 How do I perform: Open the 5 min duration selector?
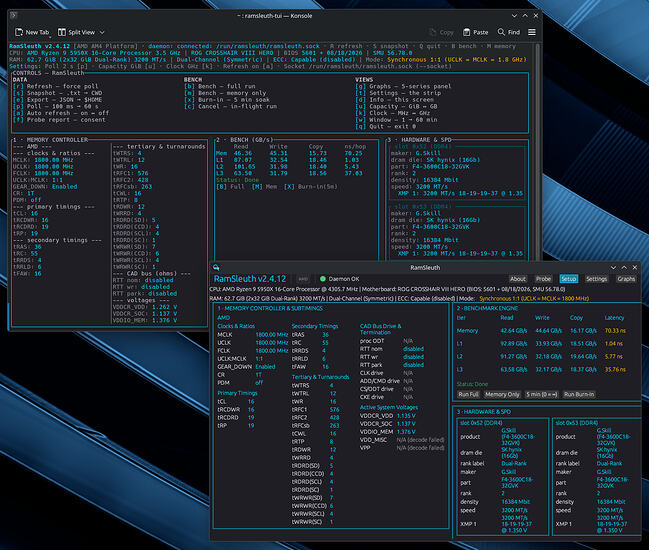point(541,394)
